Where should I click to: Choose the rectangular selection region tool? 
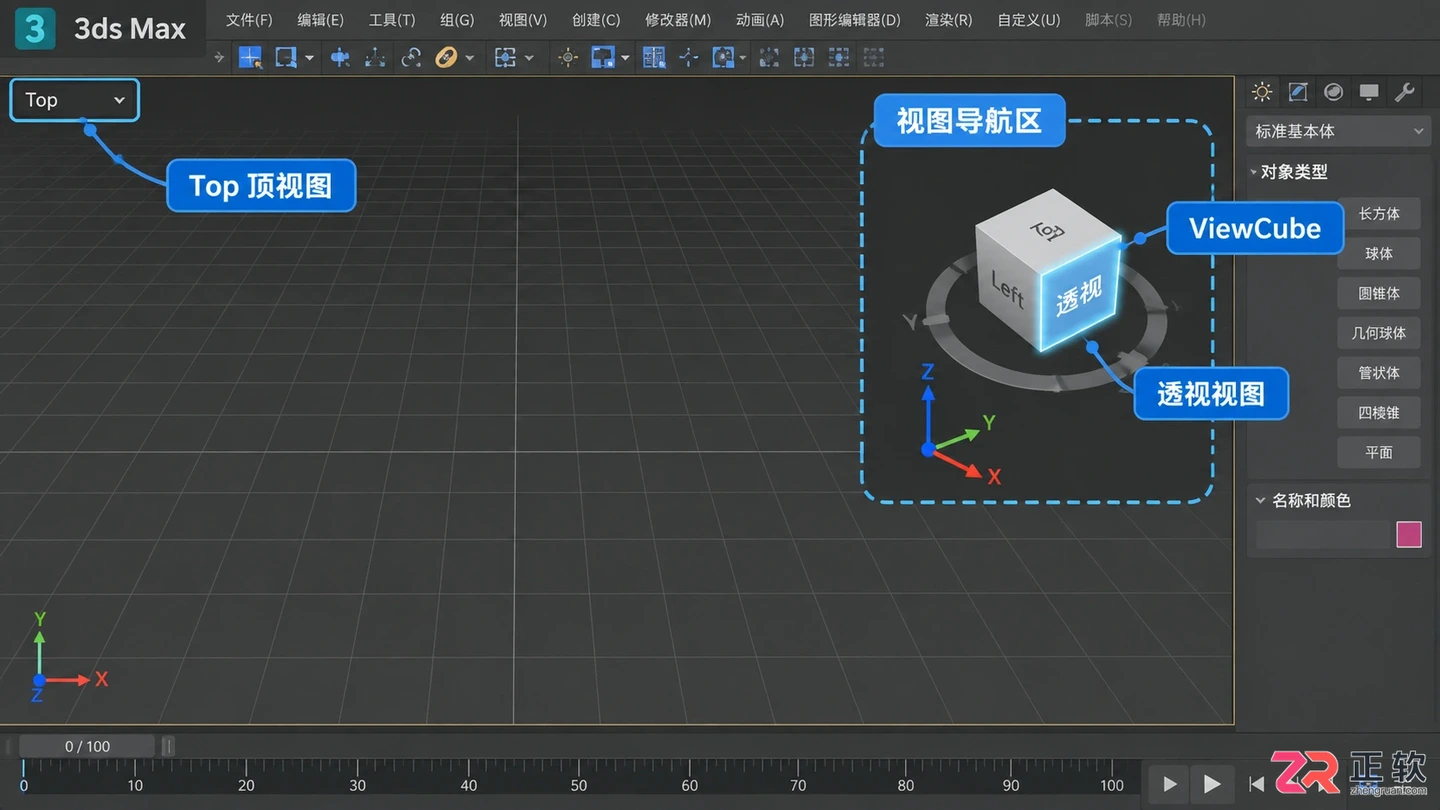pyautogui.click(x=286, y=58)
